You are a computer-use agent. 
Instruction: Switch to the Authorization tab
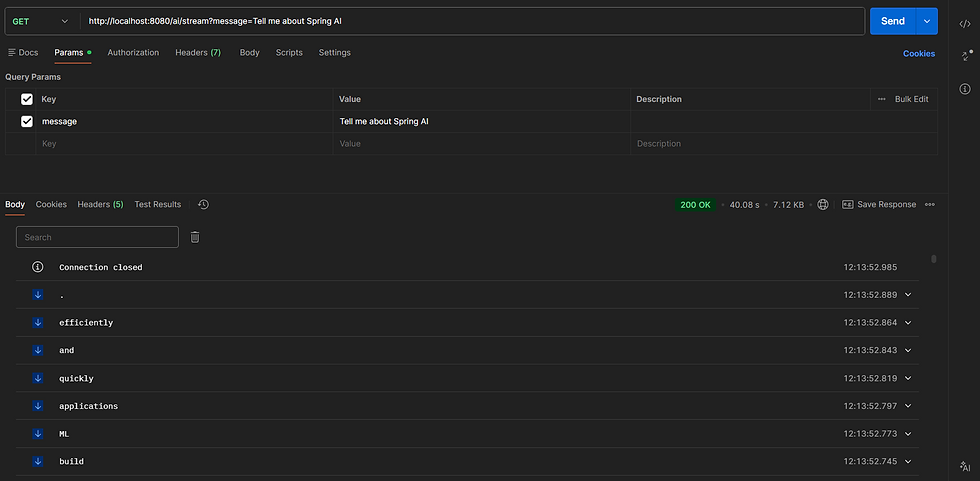[133, 52]
